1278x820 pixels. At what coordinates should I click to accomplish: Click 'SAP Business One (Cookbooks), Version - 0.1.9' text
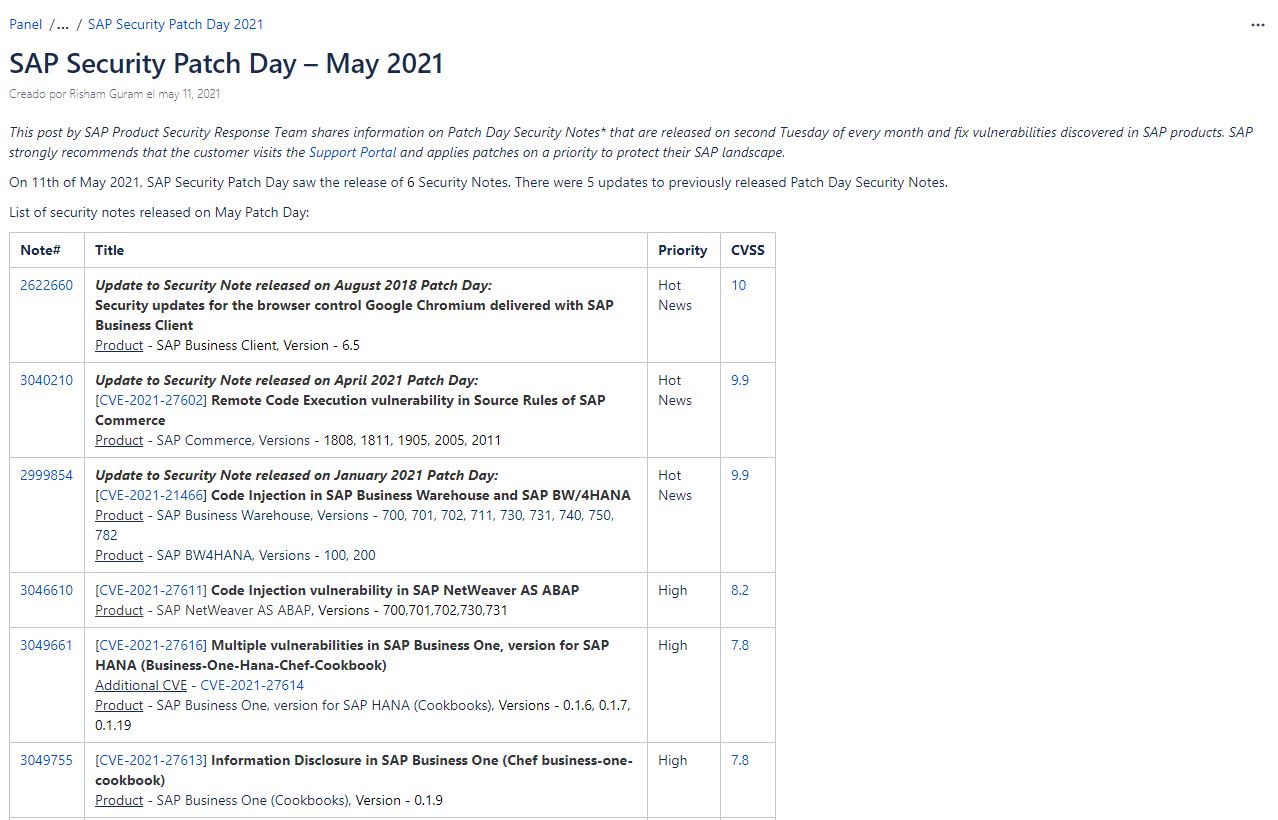pyautogui.click(x=300, y=800)
